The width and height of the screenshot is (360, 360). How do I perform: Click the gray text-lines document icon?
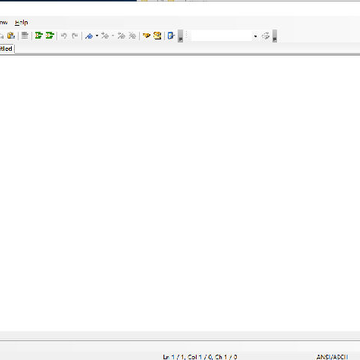point(25,36)
